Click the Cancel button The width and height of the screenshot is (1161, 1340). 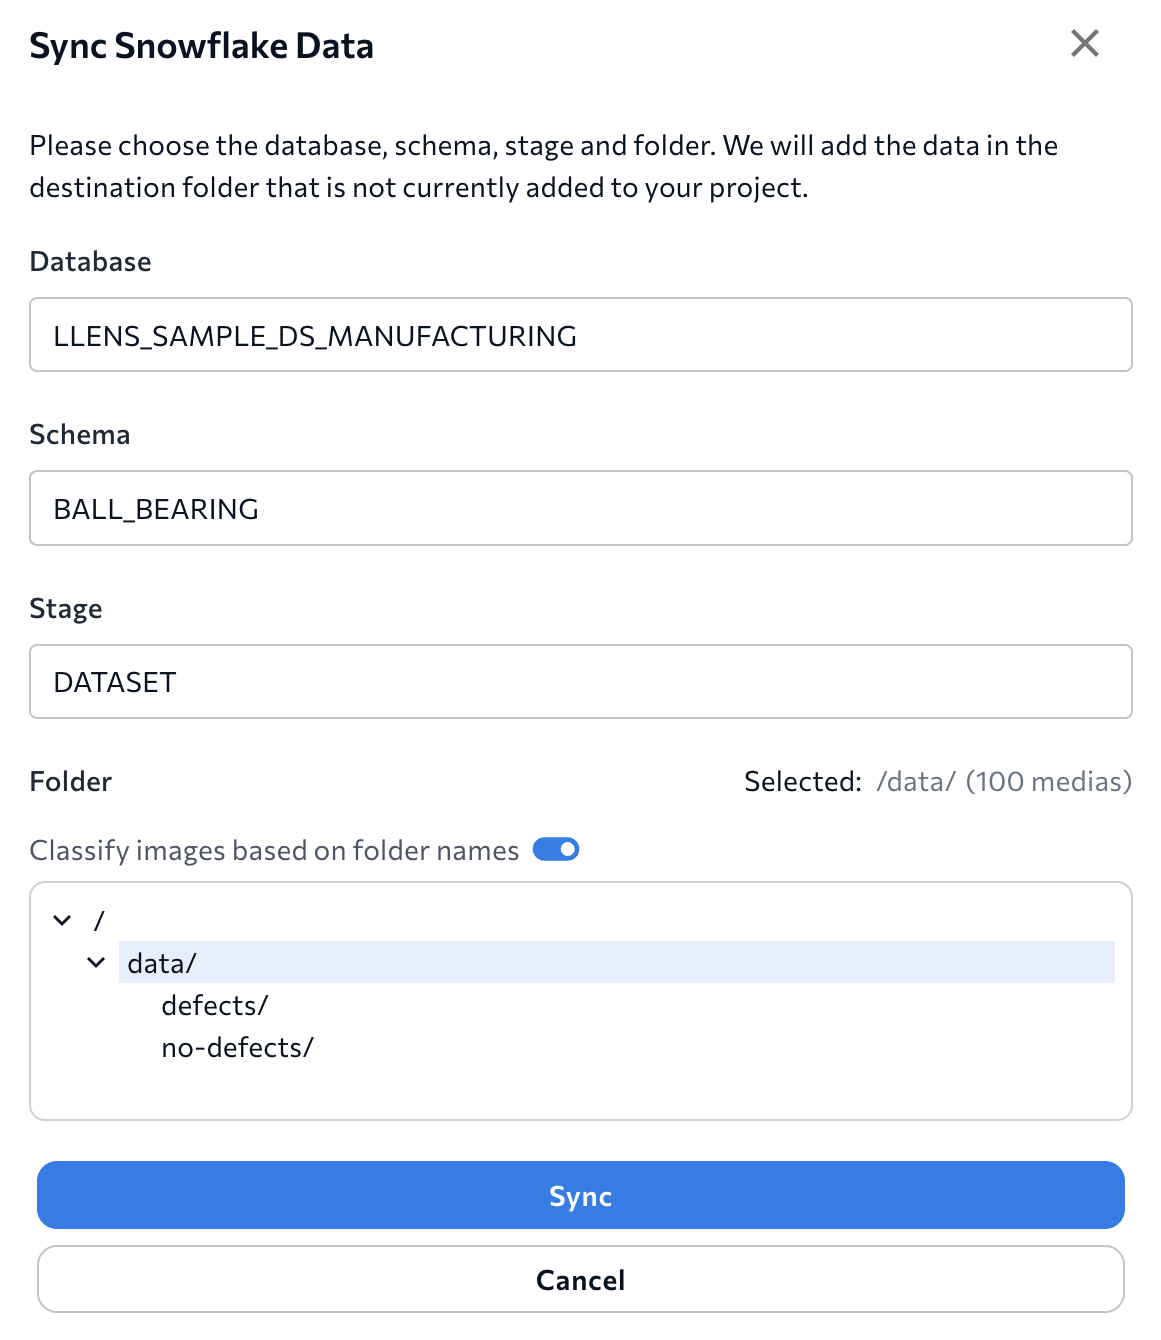tap(580, 1279)
